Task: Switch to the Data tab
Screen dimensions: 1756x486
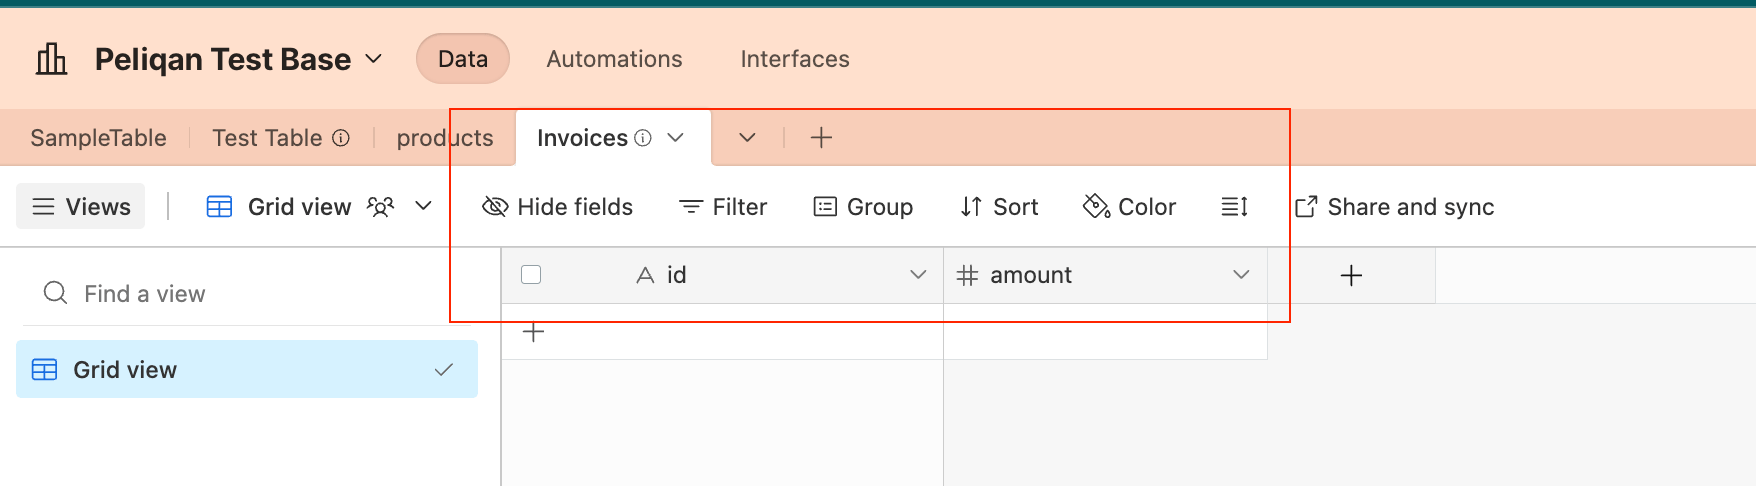Action: pos(463,59)
